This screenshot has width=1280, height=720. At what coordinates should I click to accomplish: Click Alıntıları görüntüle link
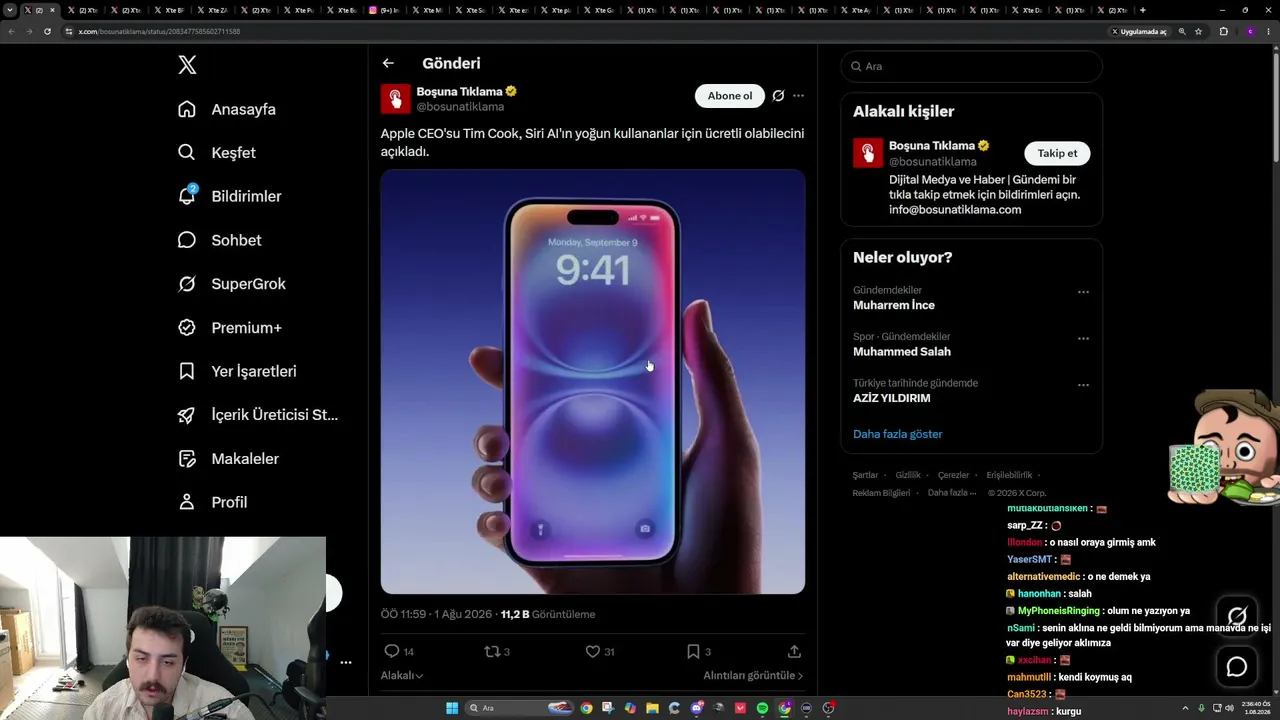[x=753, y=676]
